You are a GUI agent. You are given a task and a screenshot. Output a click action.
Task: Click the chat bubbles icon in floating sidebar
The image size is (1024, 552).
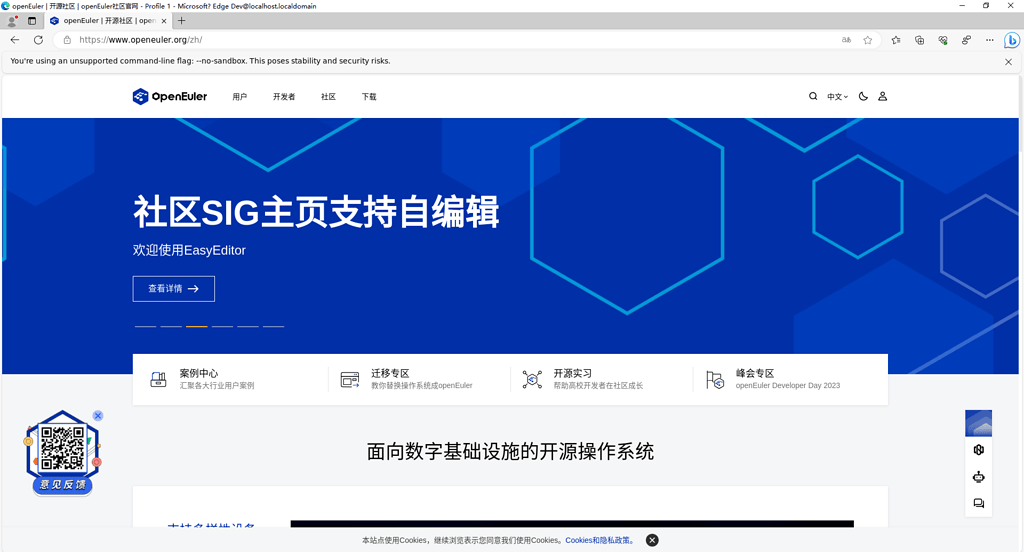coord(978,504)
